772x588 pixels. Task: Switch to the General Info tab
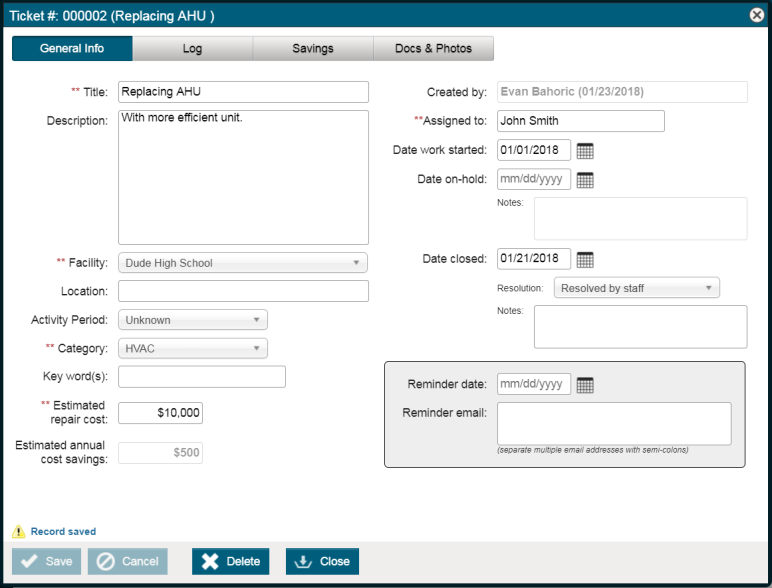tap(72, 48)
